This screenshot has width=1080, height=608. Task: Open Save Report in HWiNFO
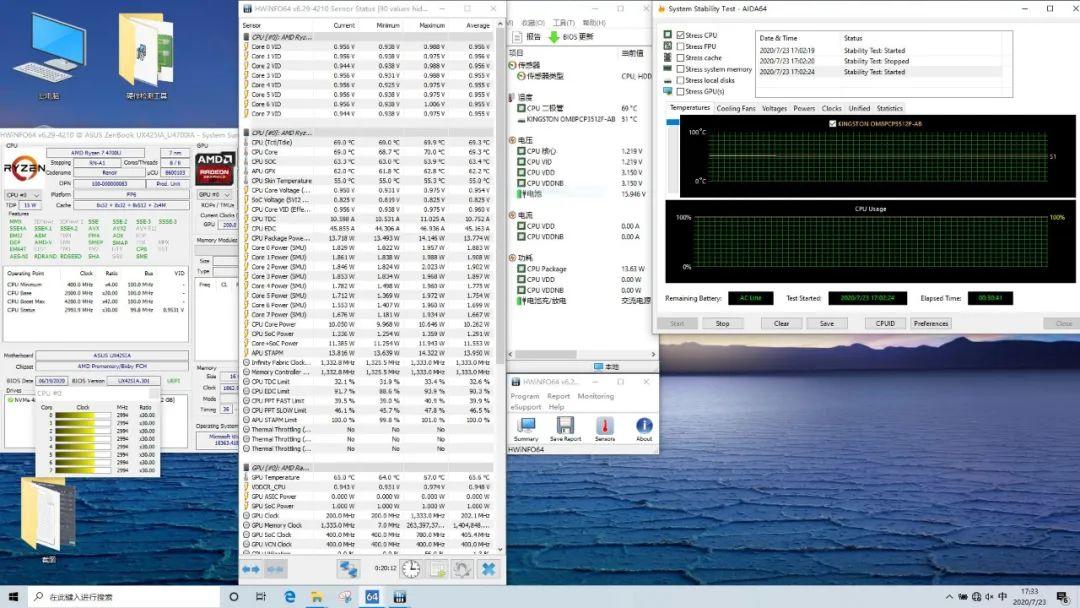pos(565,427)
